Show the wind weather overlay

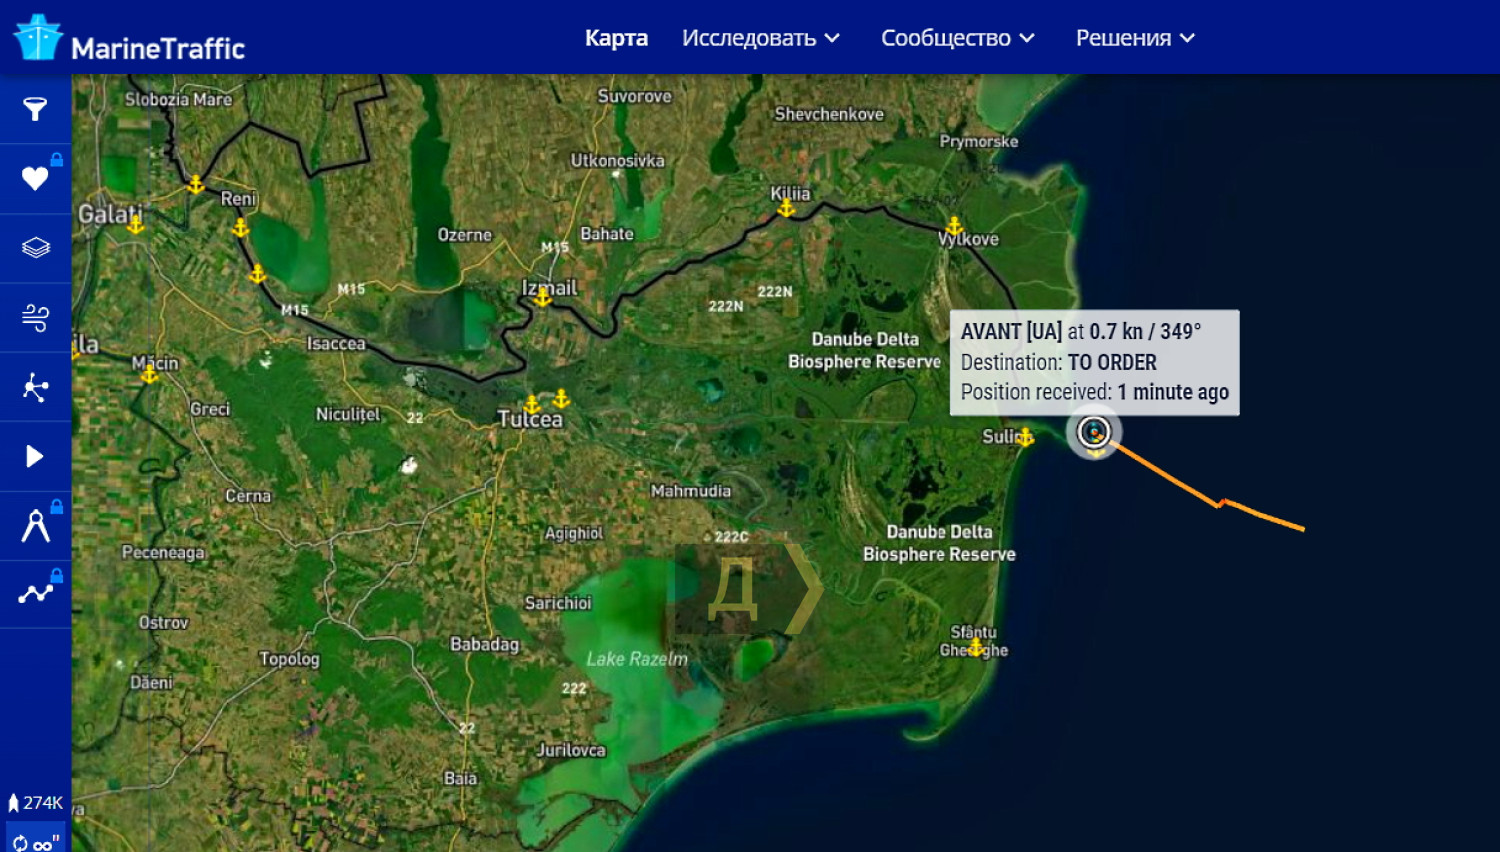coord(35,318)
